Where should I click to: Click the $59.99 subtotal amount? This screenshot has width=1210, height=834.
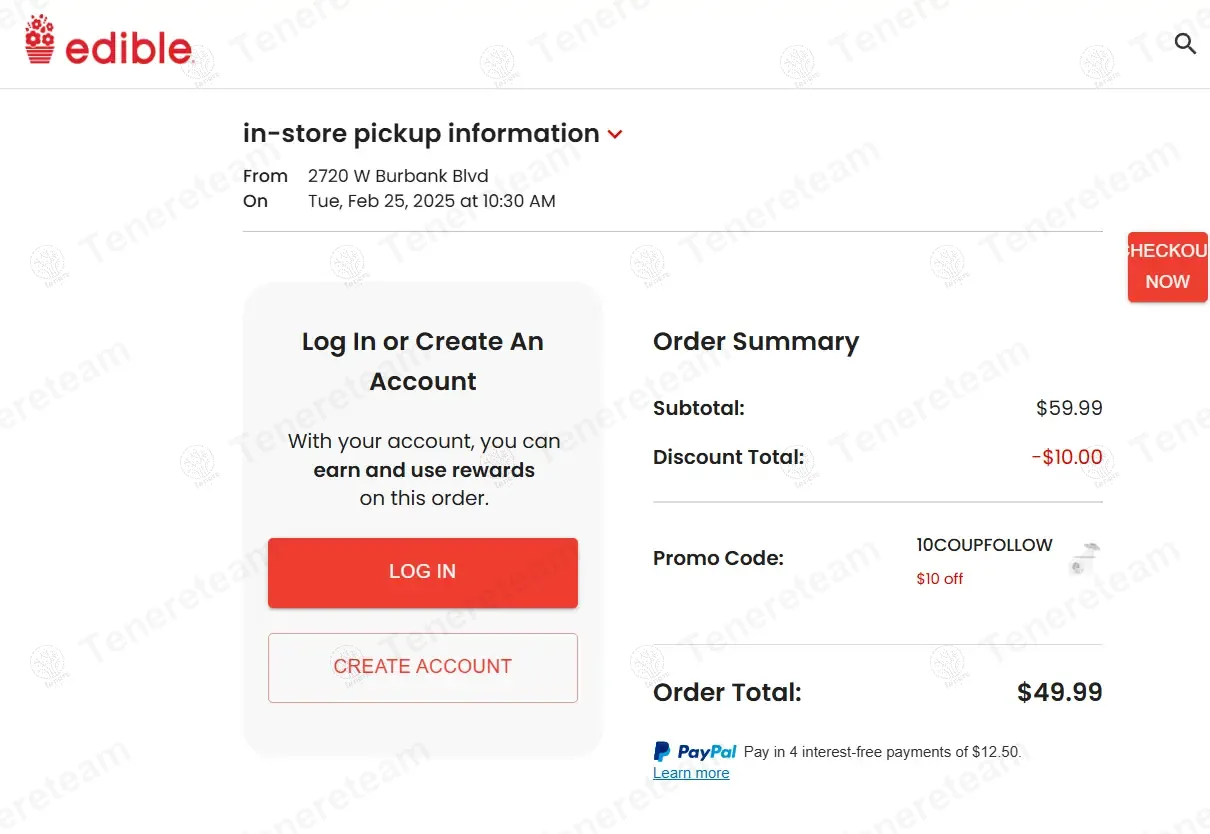click(x=1069, y=408)
